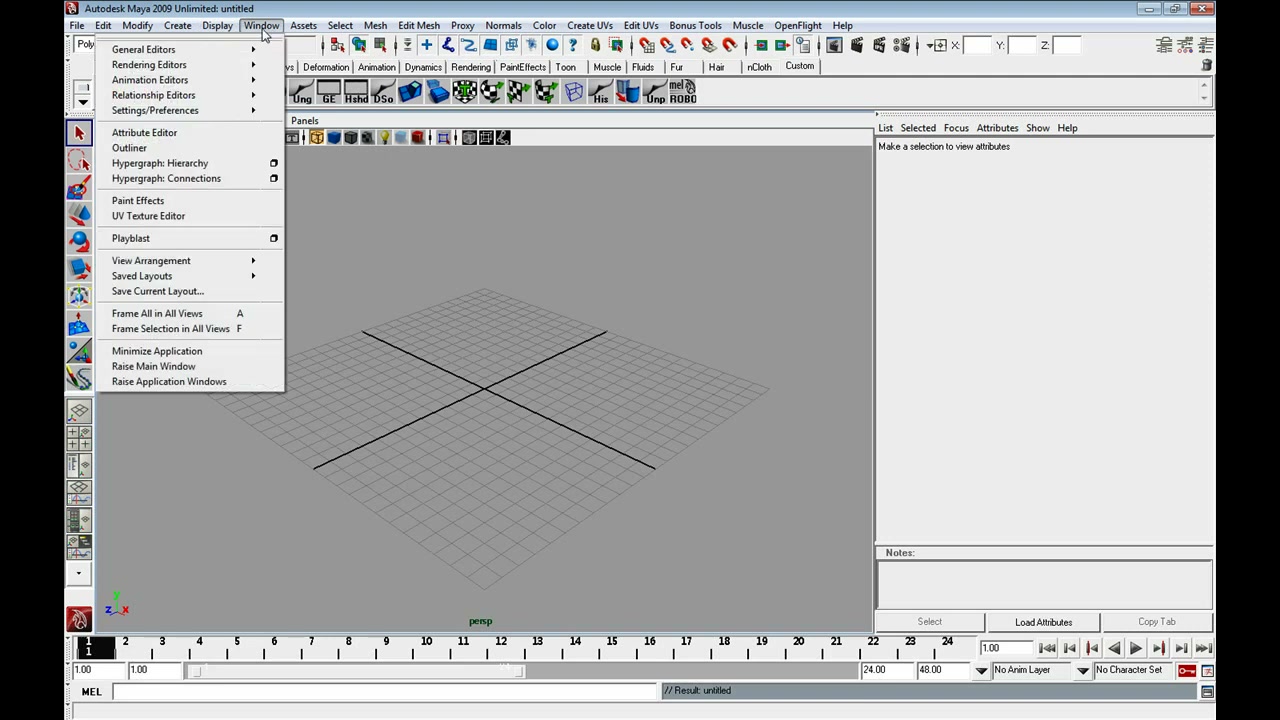Open animation preferences icon beside key button
Image resolution: width=1280 pixels, height=720 pixels.
click(x=1207, y=670)
